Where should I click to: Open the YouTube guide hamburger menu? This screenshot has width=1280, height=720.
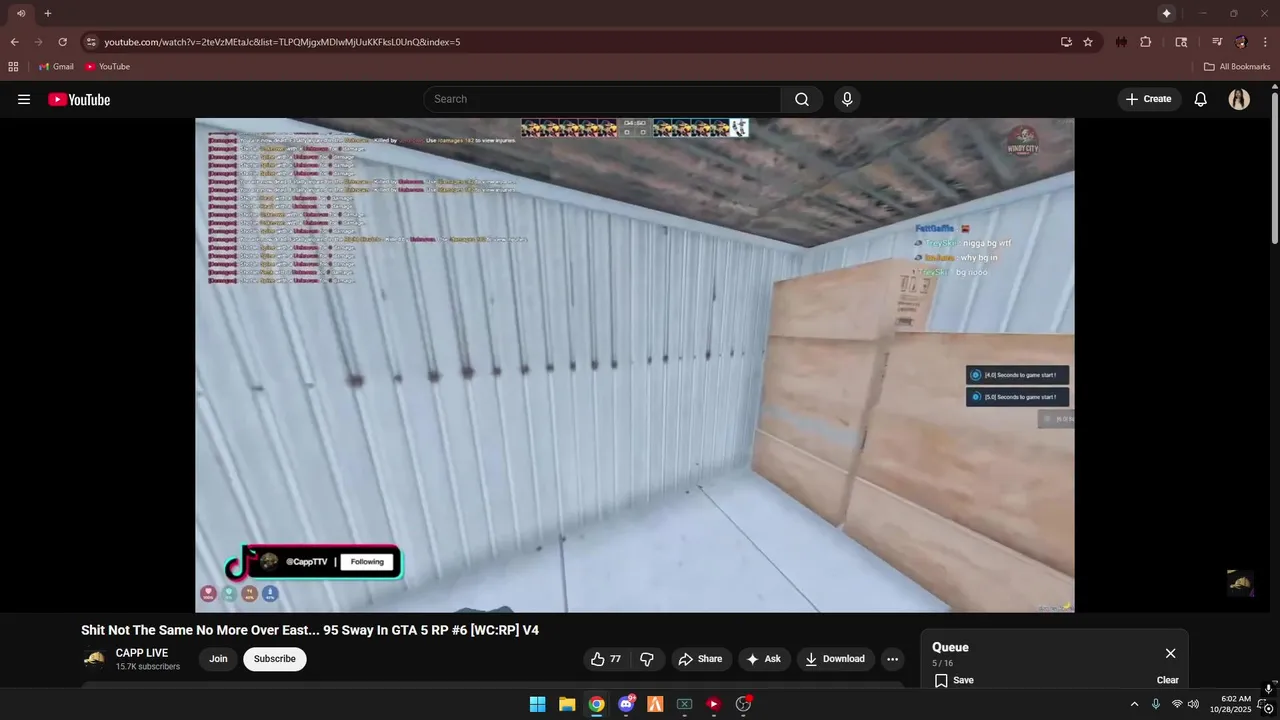[24, 99]
